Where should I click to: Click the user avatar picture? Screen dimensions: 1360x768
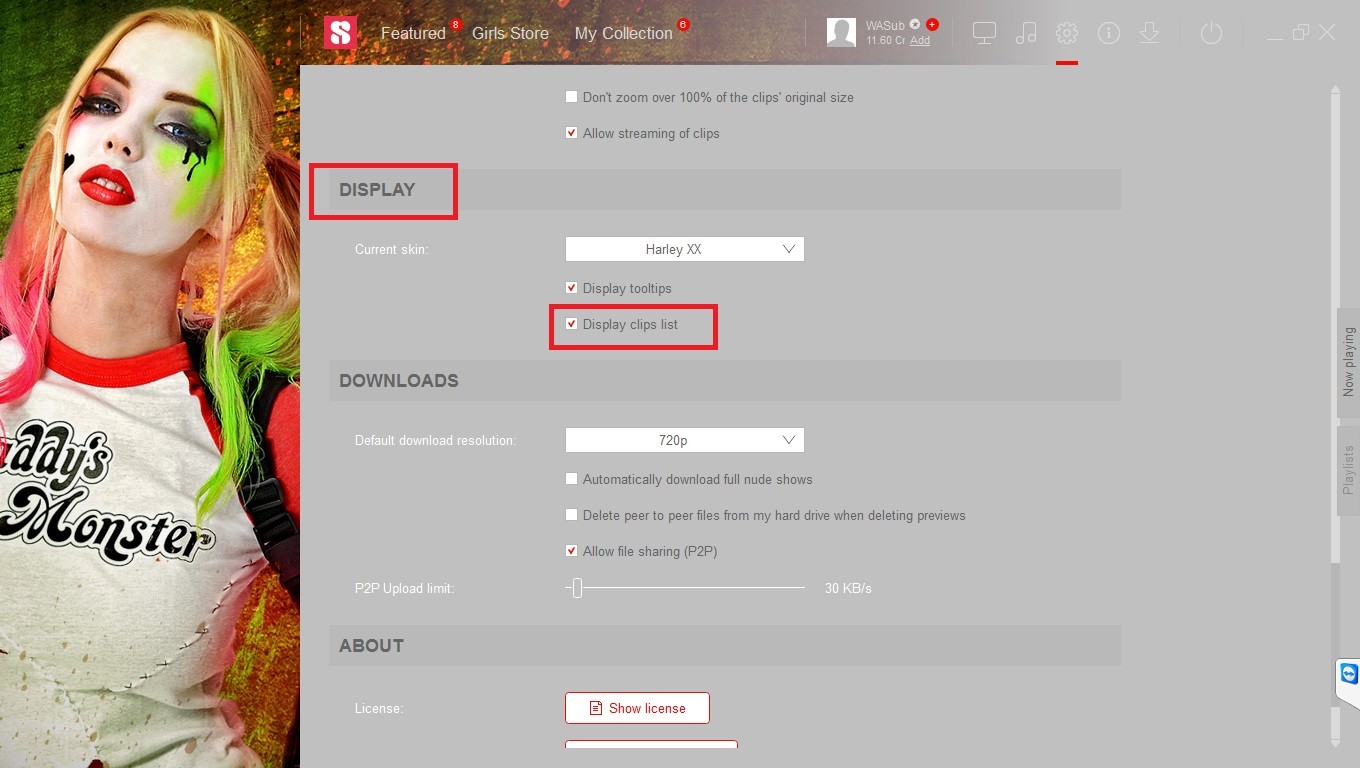point(841,32)
